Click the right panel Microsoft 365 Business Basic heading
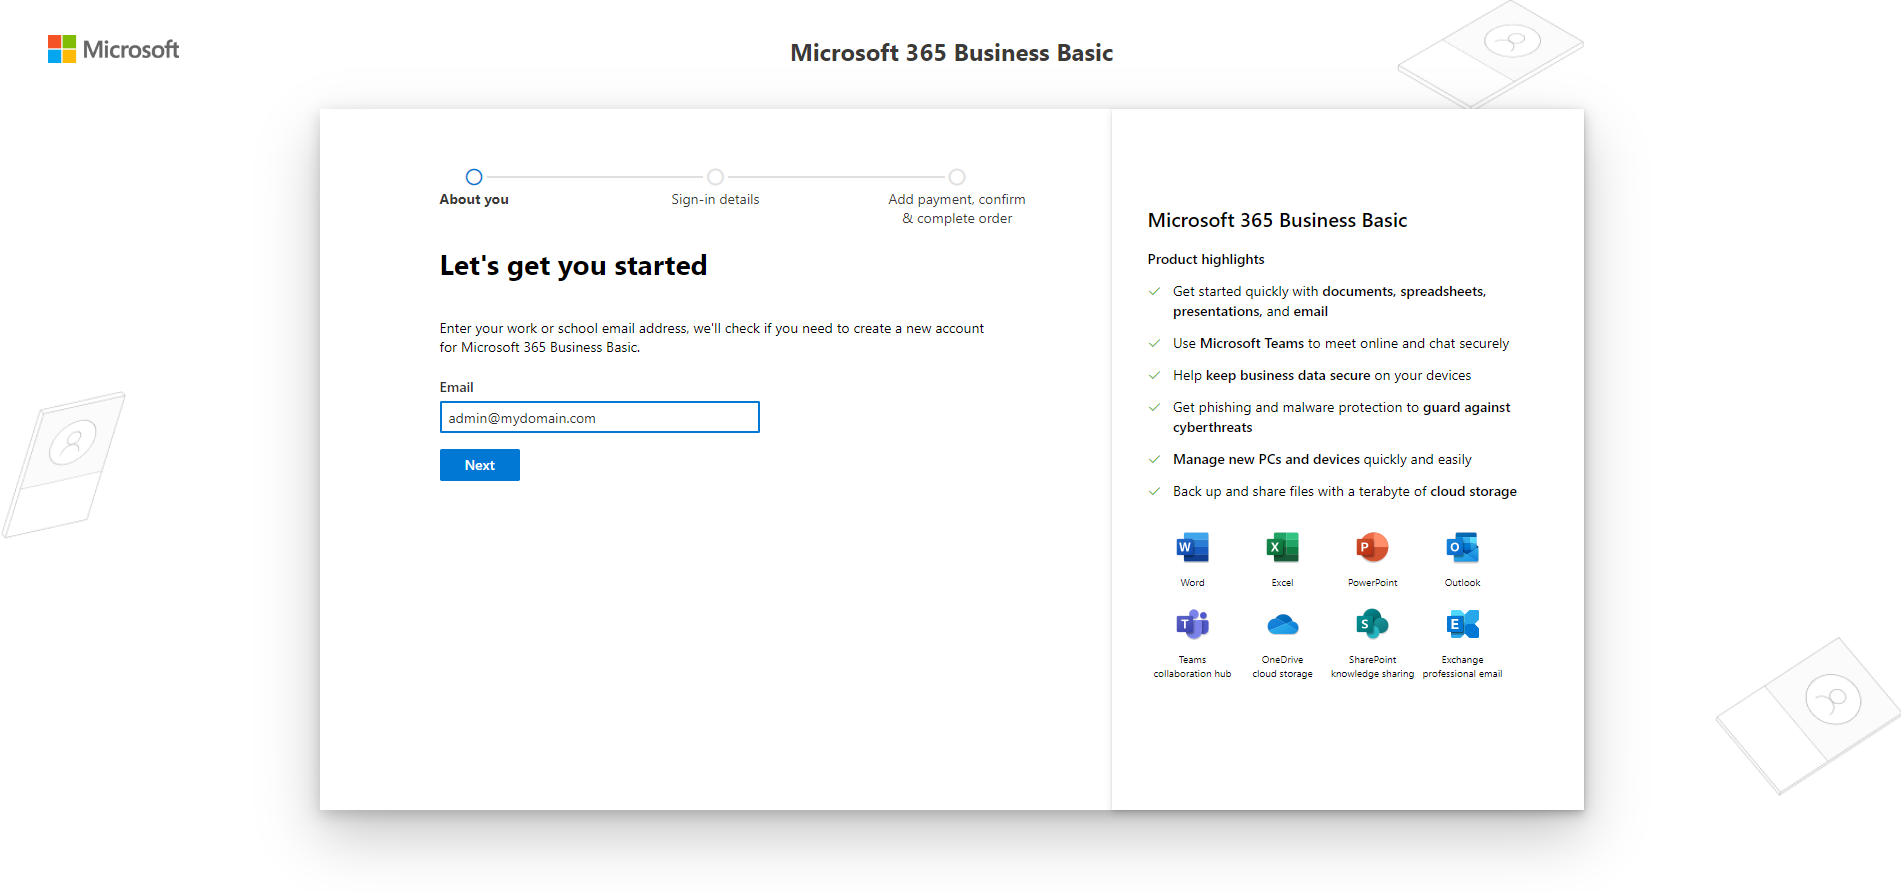This screenshot has width=1901, height=891. click(x=1277, y=220)
